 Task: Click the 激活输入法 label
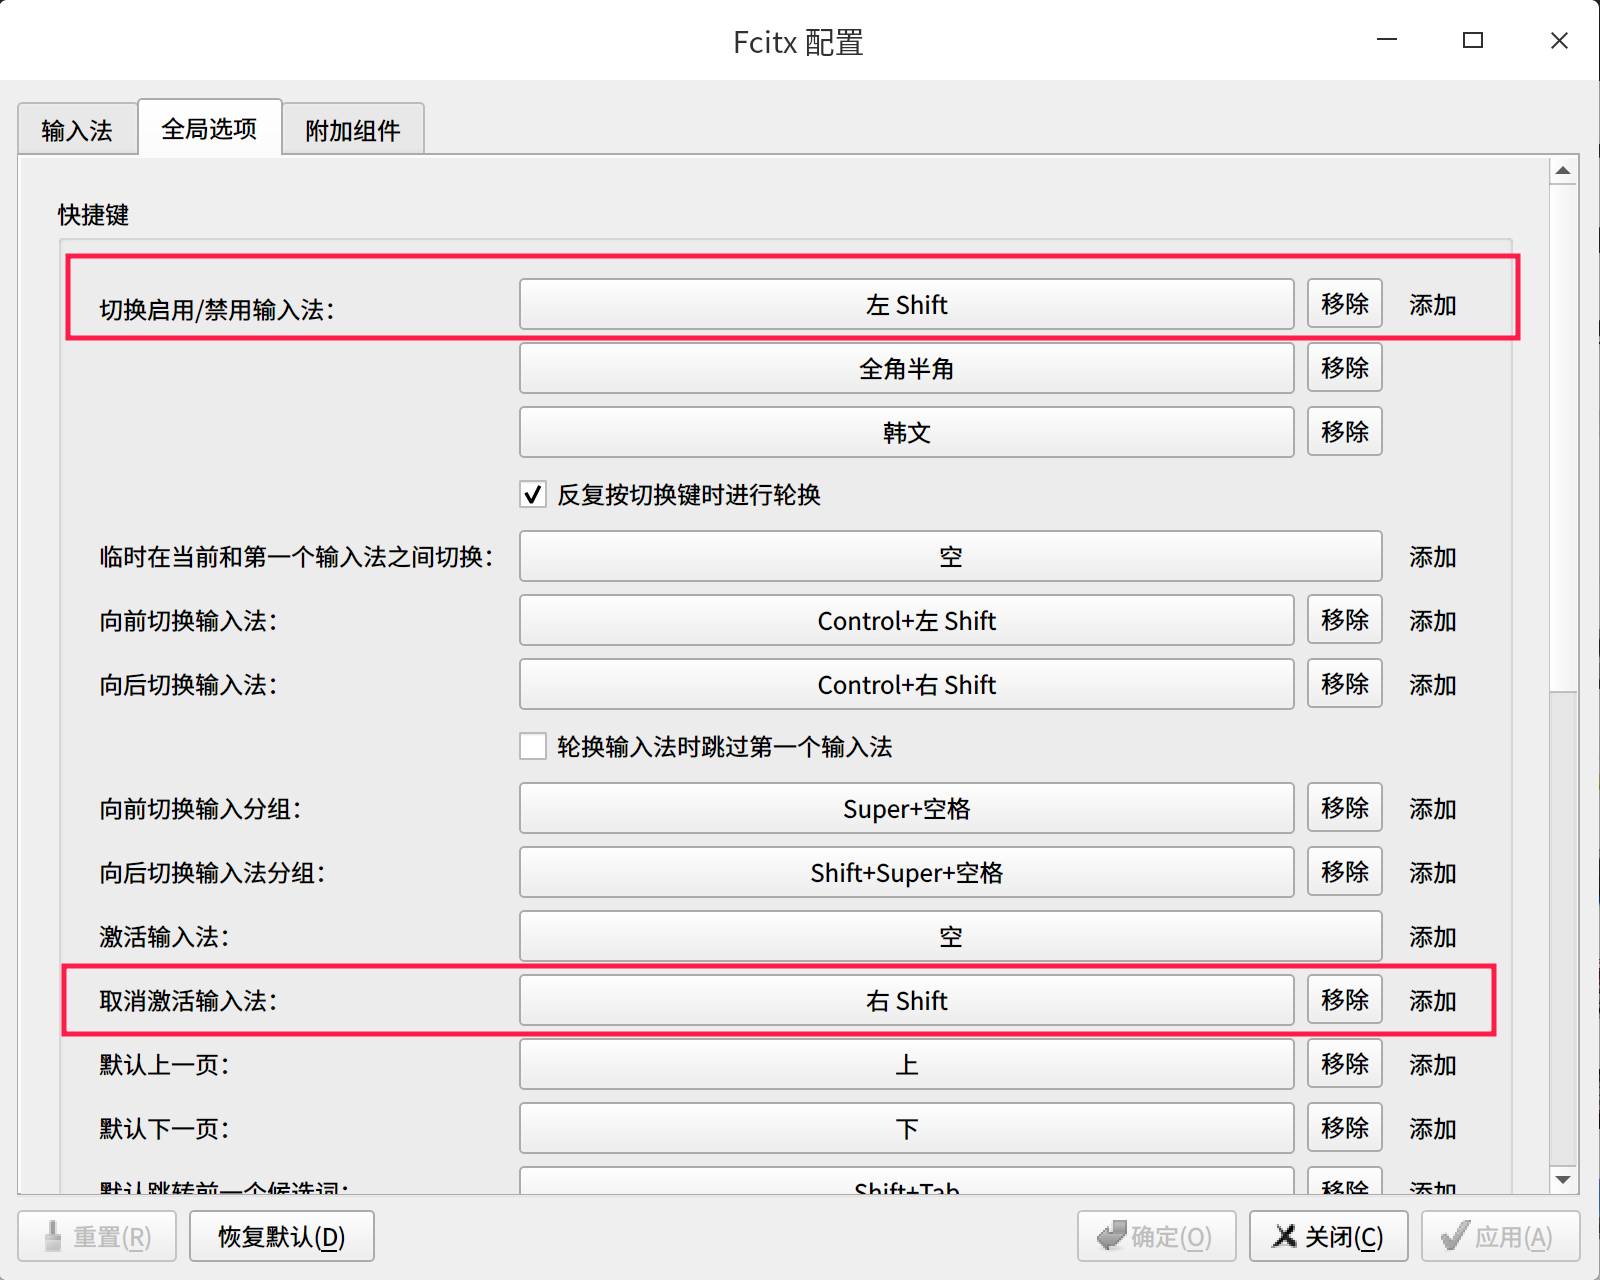click(164, 937)
